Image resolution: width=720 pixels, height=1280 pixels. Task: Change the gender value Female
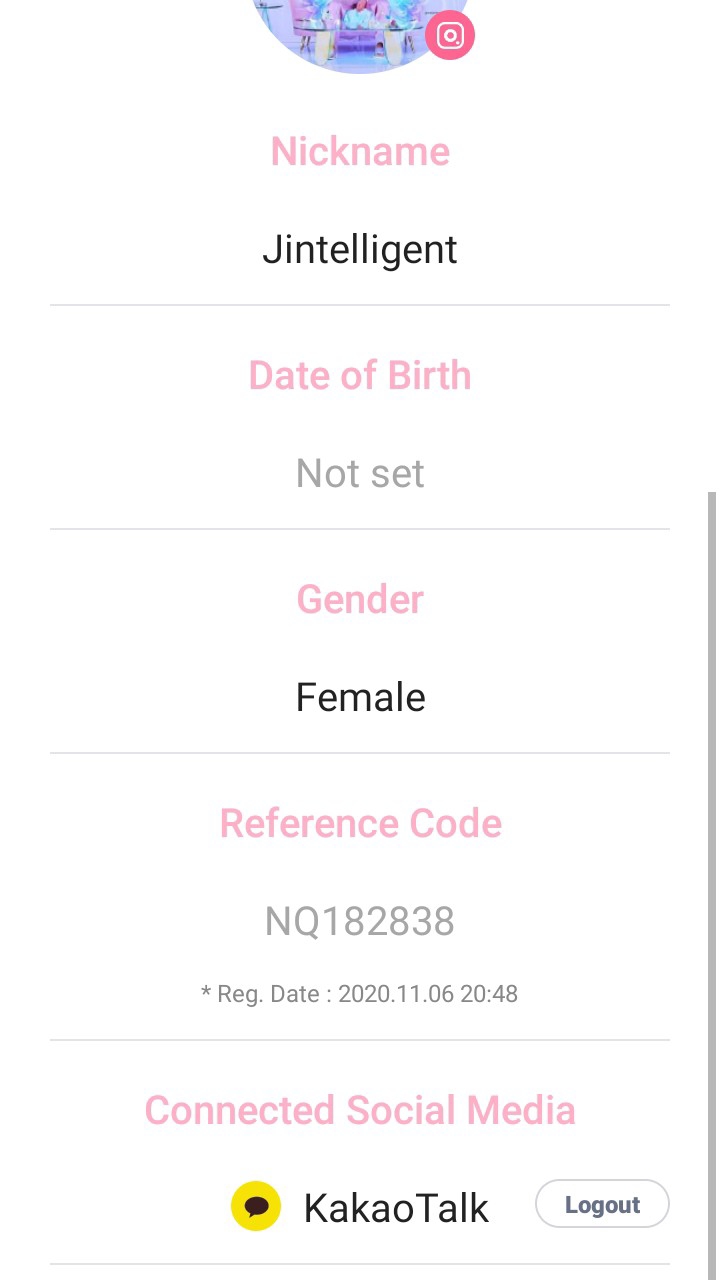pyautogui.click(x=360, y=697)
